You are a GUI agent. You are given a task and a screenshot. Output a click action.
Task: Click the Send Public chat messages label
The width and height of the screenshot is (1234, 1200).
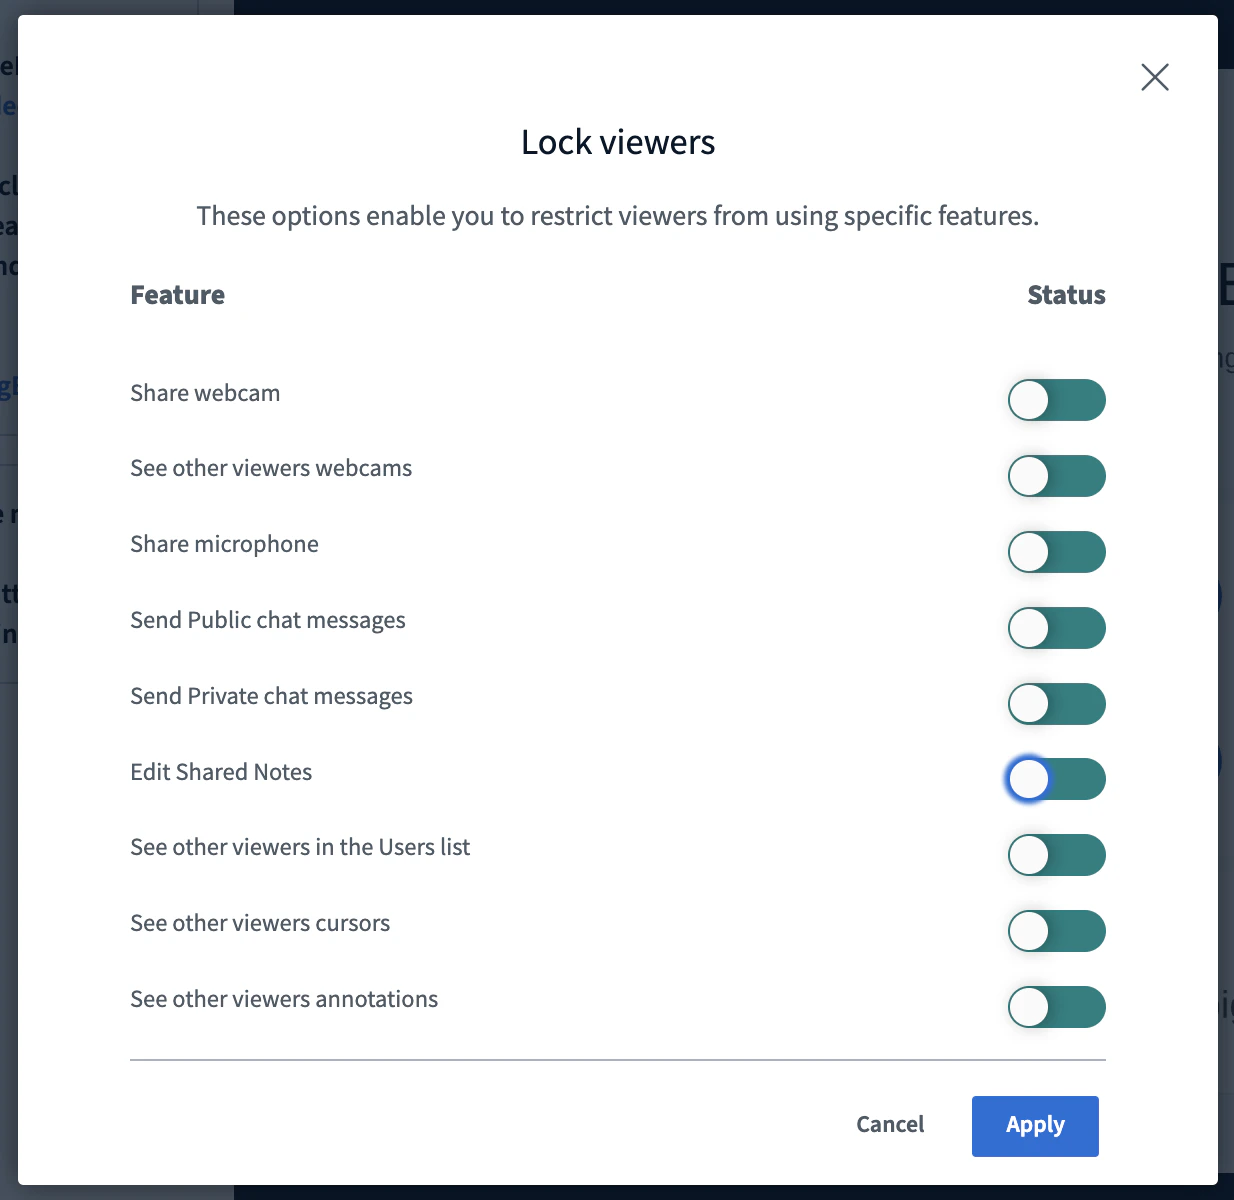point(267,620)
